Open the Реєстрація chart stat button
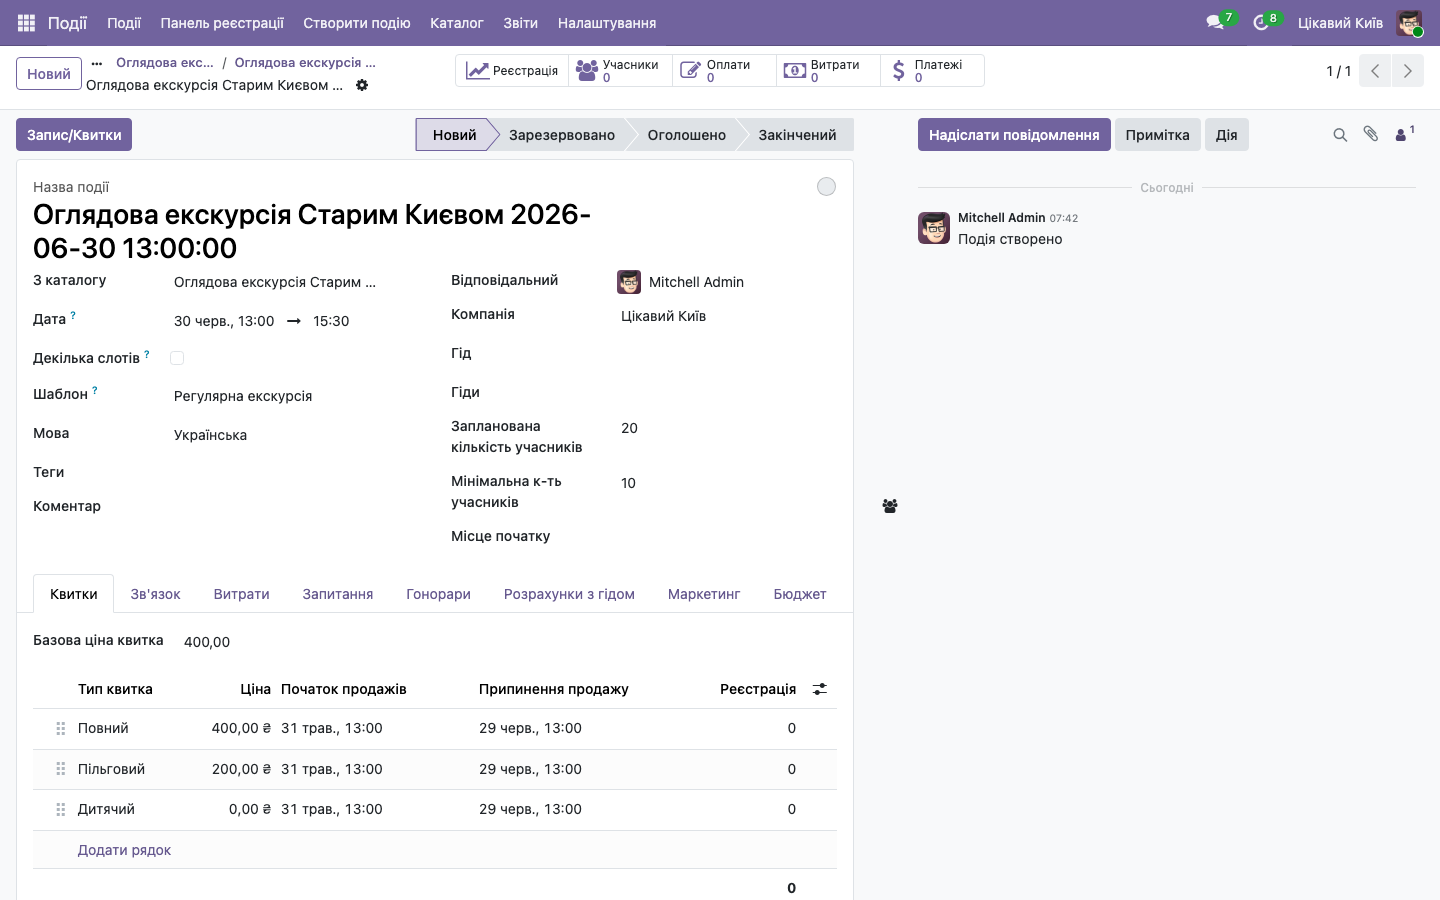Screen dimensions: 1440x900 click(512, 71)
